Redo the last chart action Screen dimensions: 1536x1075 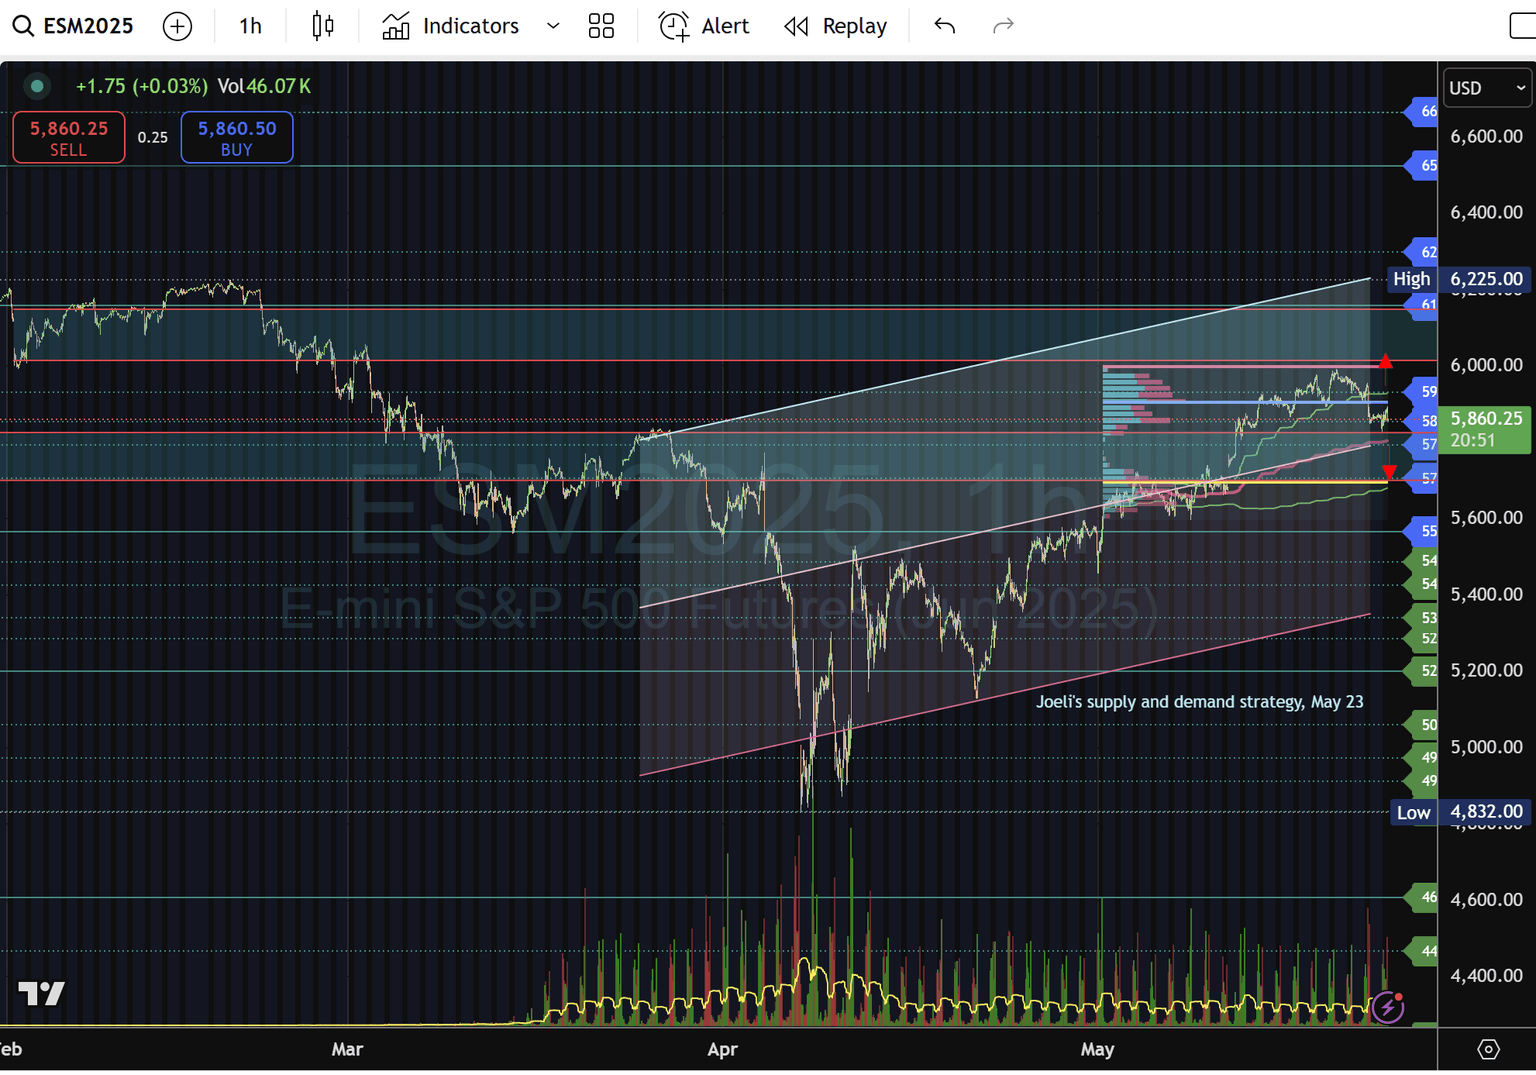tap(1003, 26)
